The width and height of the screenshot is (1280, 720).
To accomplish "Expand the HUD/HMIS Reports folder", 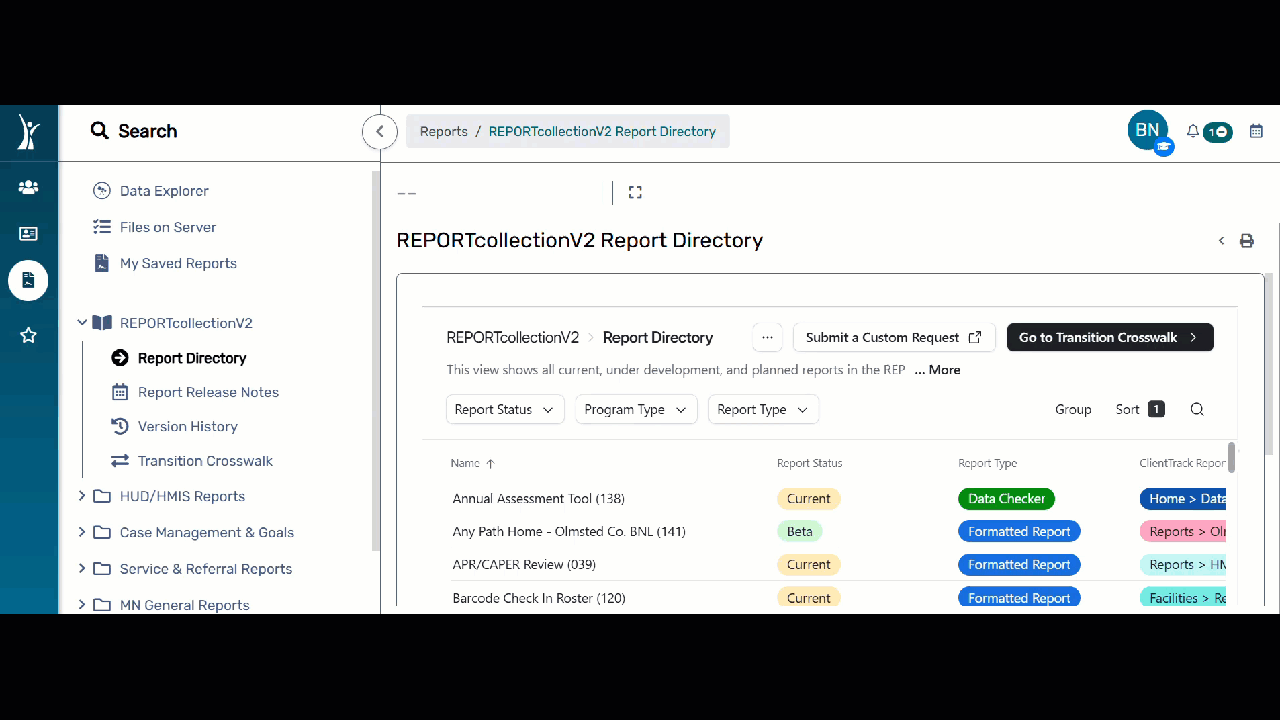I will pyautogui.click(x=83, y=496).
